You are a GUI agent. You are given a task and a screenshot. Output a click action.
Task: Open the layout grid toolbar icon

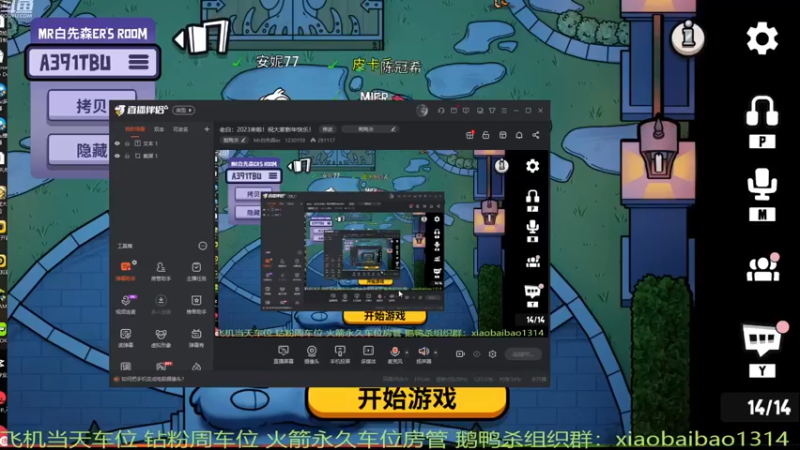[503, 135]
